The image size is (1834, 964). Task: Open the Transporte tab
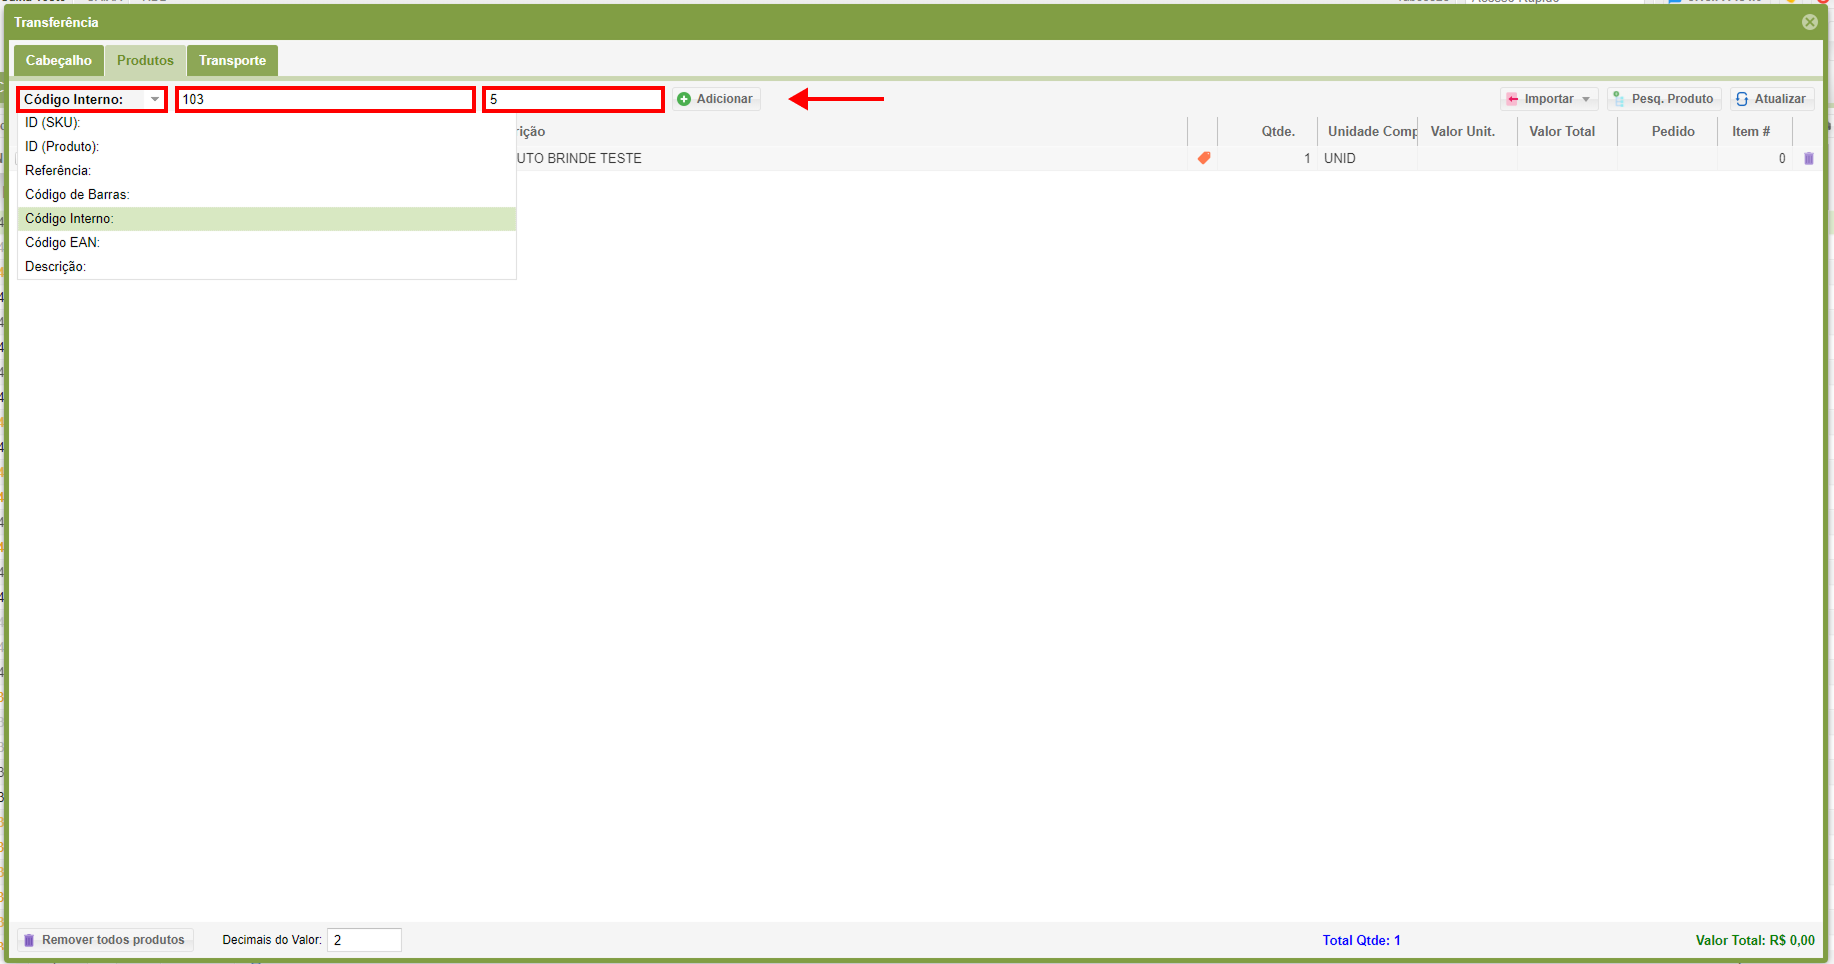pos(232,61)
